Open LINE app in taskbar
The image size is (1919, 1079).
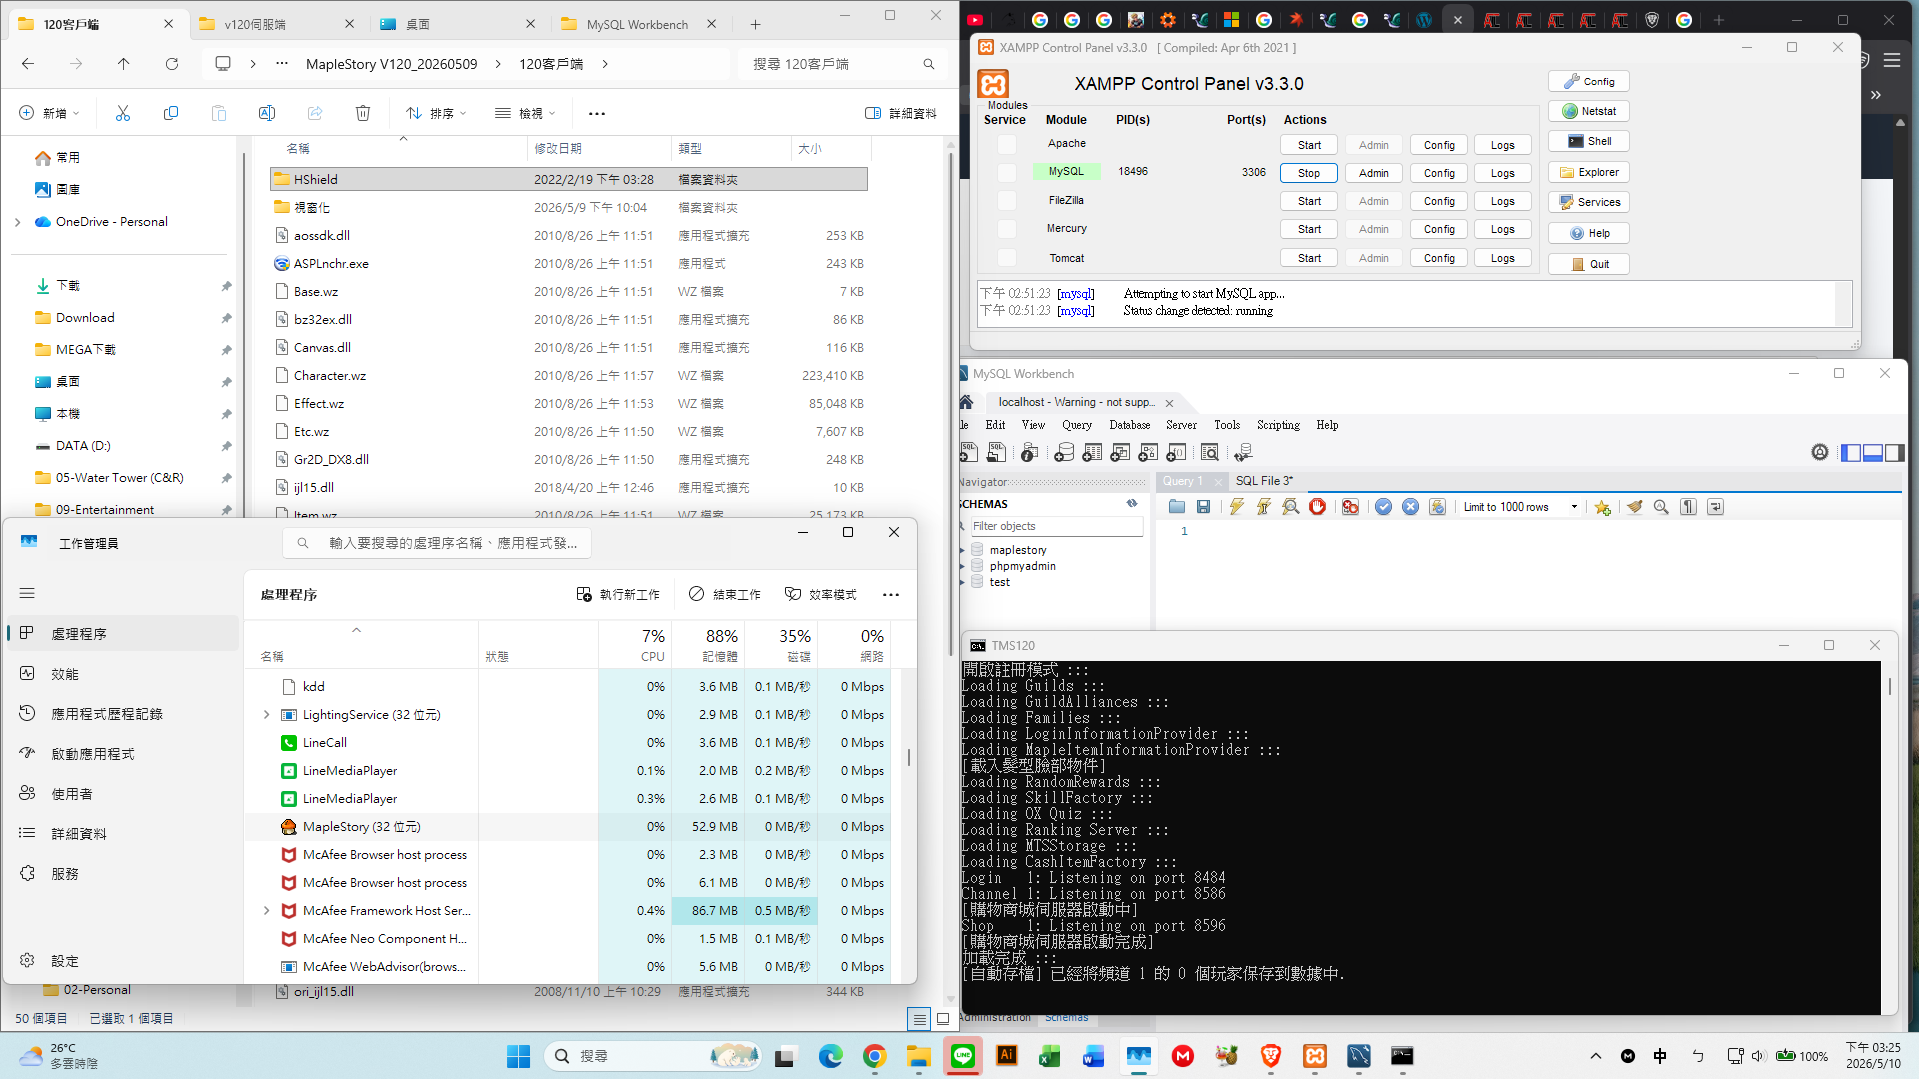point(963,1056)
